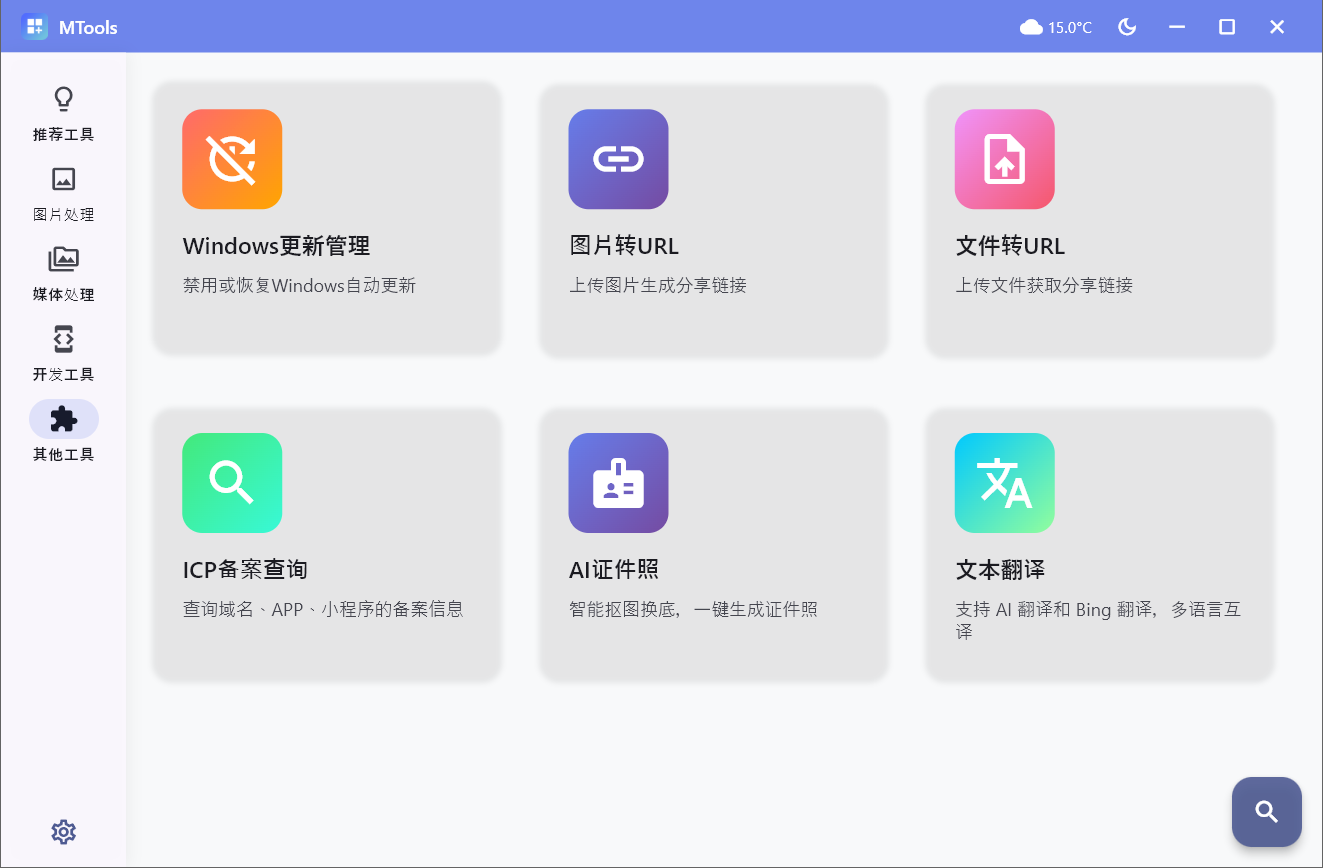The height and width of the screenshot is (868, 1323).
Task: Click the 15.0°C weather indicator
Action: point(1056,27)
